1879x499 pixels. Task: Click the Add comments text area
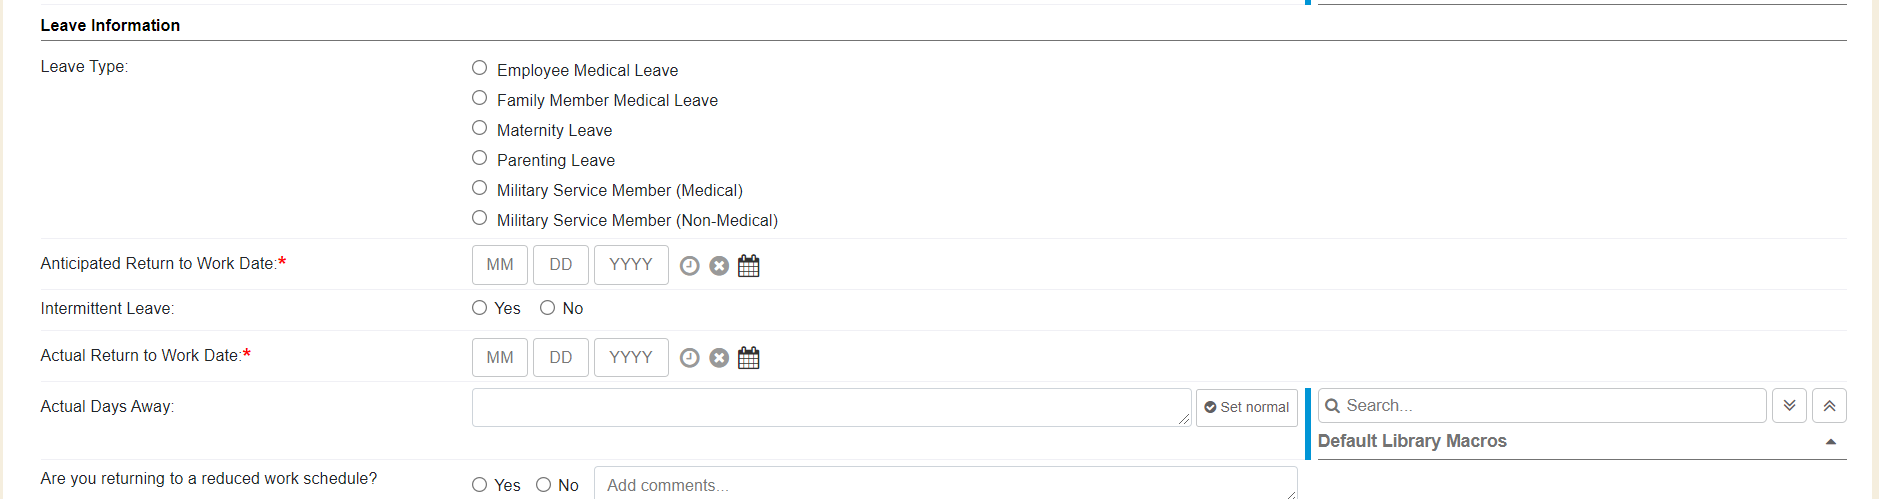click(x=944, y=485)
